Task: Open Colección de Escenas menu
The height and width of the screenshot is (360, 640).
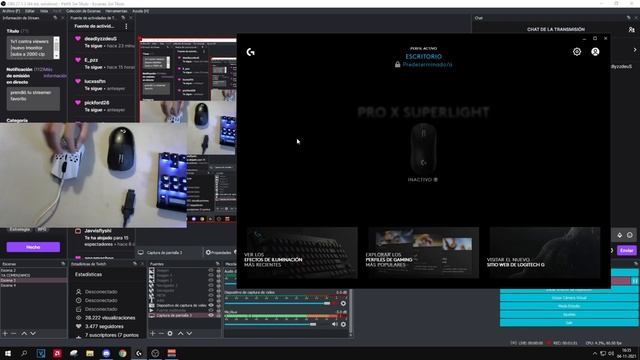Action: [83, 11]
